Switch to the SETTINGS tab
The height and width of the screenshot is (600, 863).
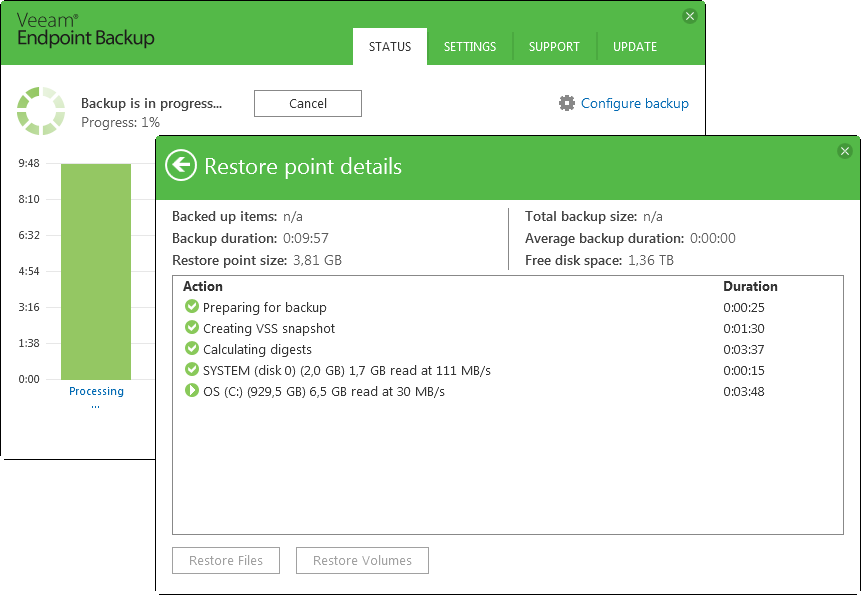click(x=470, y=47)
